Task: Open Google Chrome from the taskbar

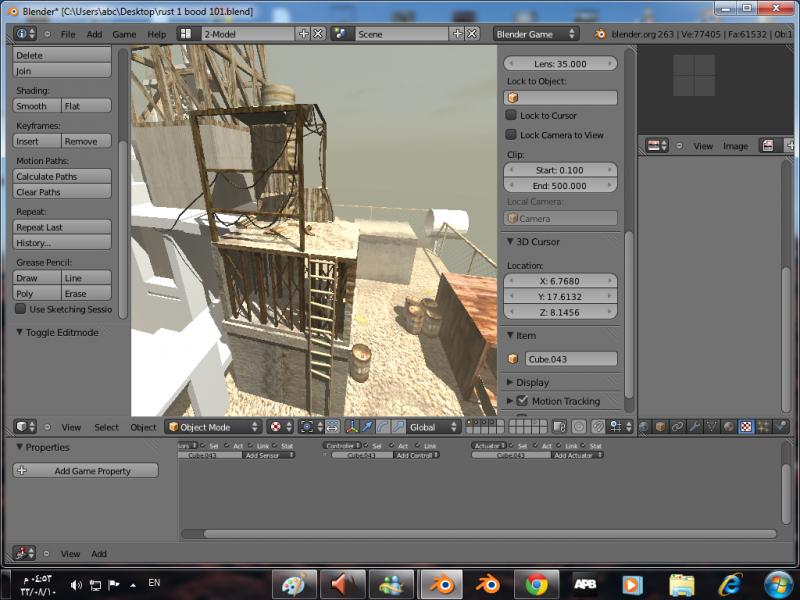Action: [536, 583]
